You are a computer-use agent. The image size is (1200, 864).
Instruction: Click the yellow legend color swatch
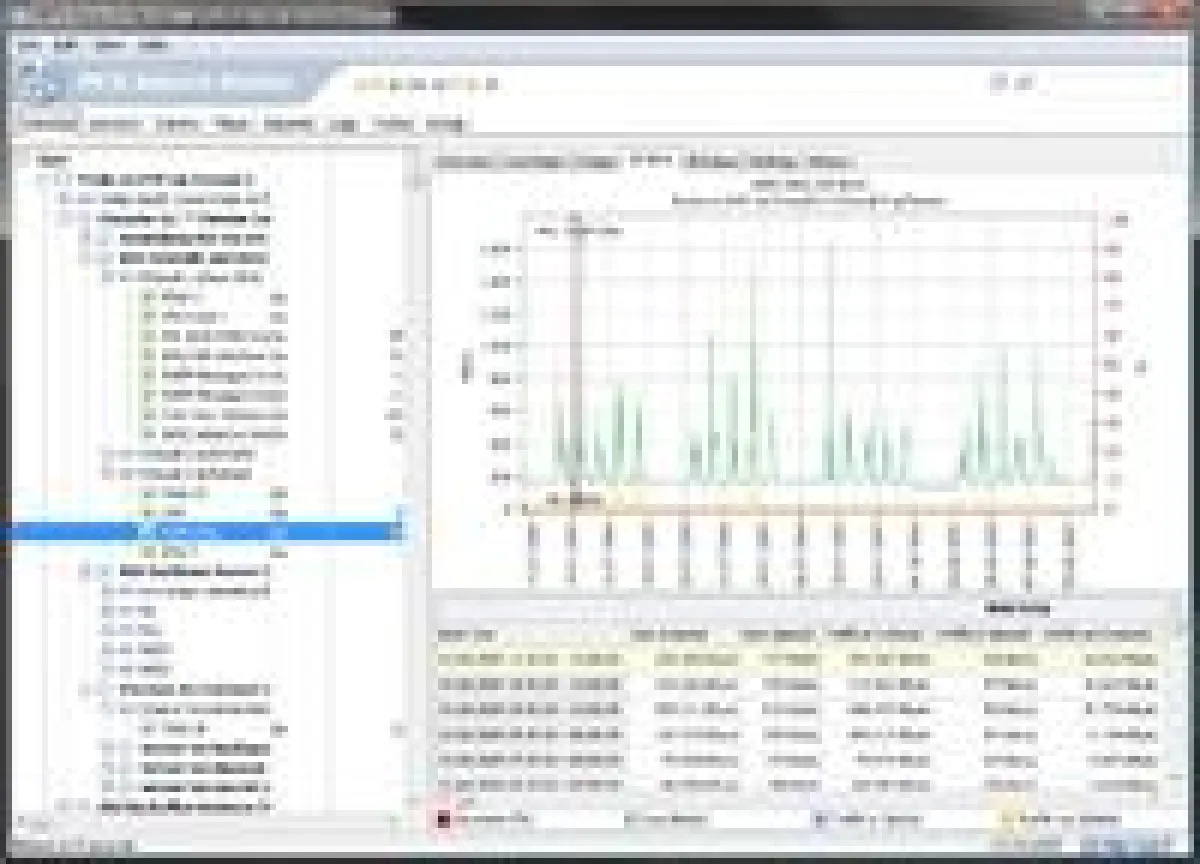point(1012,820)
